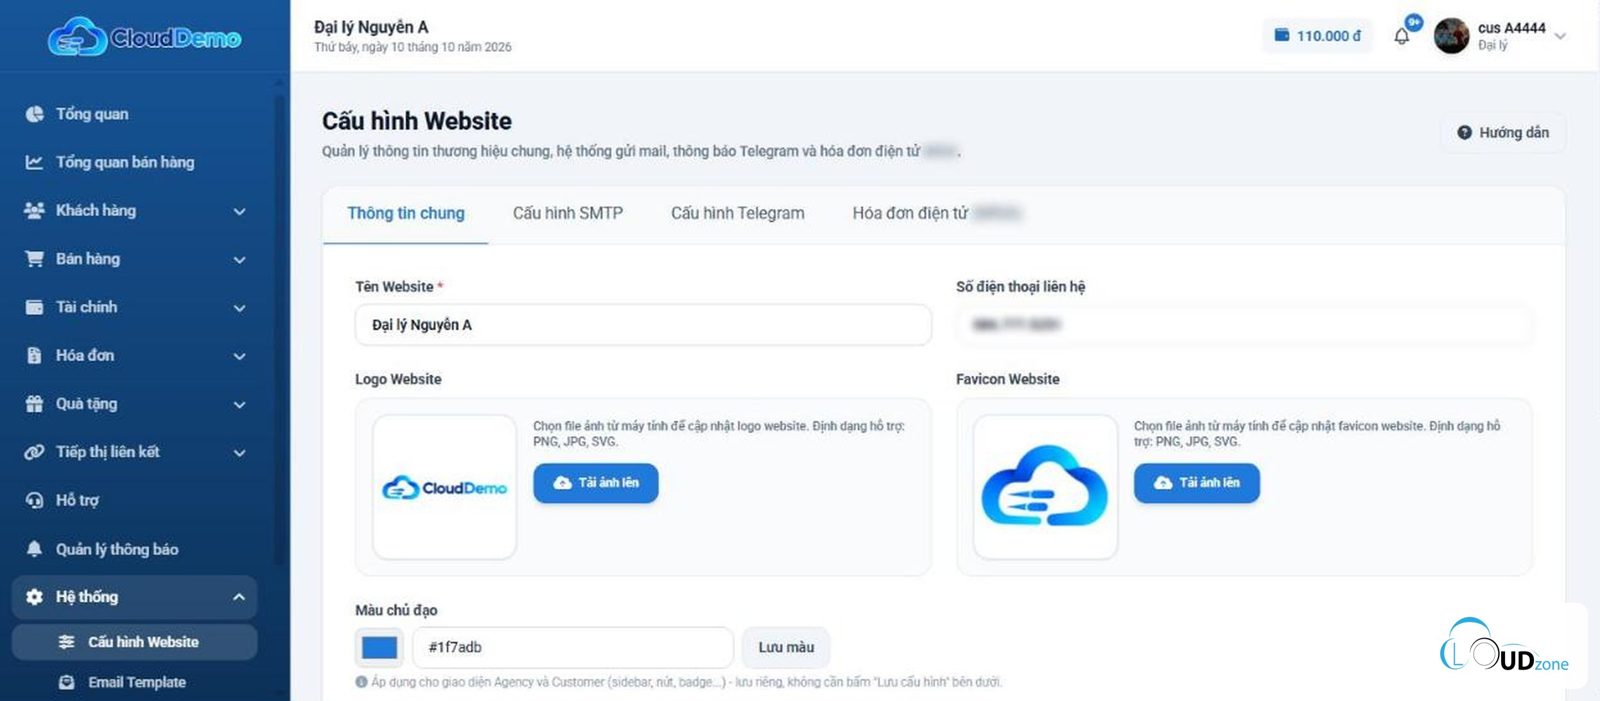Collapse the Hệ thống menu chevron
The height and width of the screenshot is (701, 1600).
click(x=239, y=597)
